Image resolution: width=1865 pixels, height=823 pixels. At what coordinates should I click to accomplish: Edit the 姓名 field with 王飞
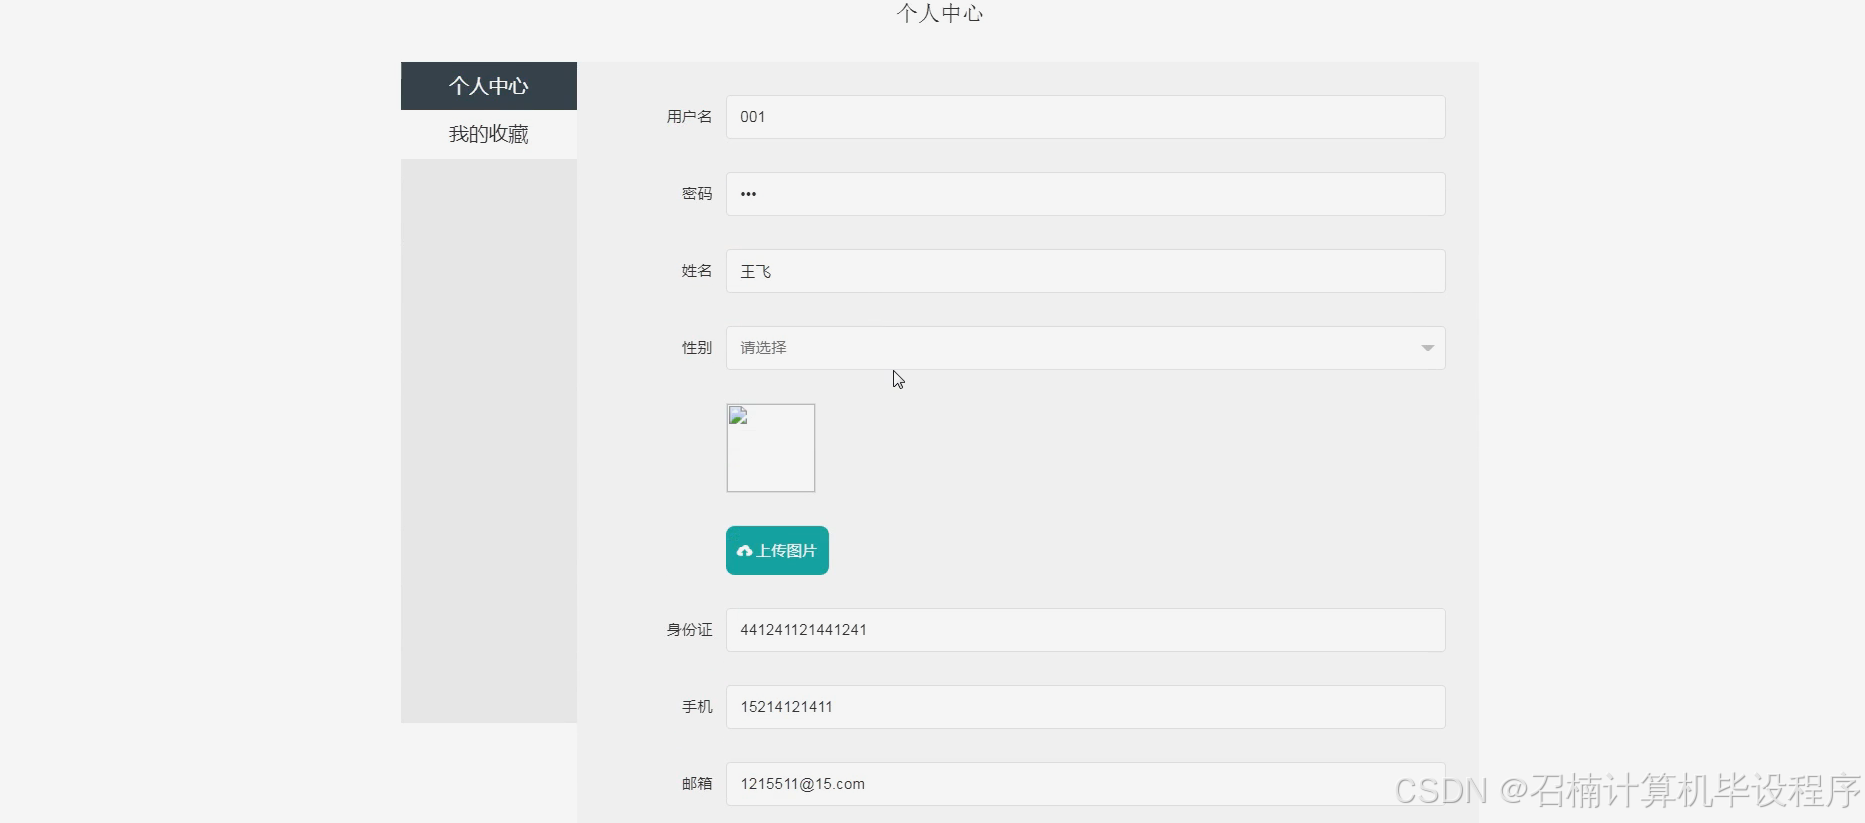tap(1085, 271)
